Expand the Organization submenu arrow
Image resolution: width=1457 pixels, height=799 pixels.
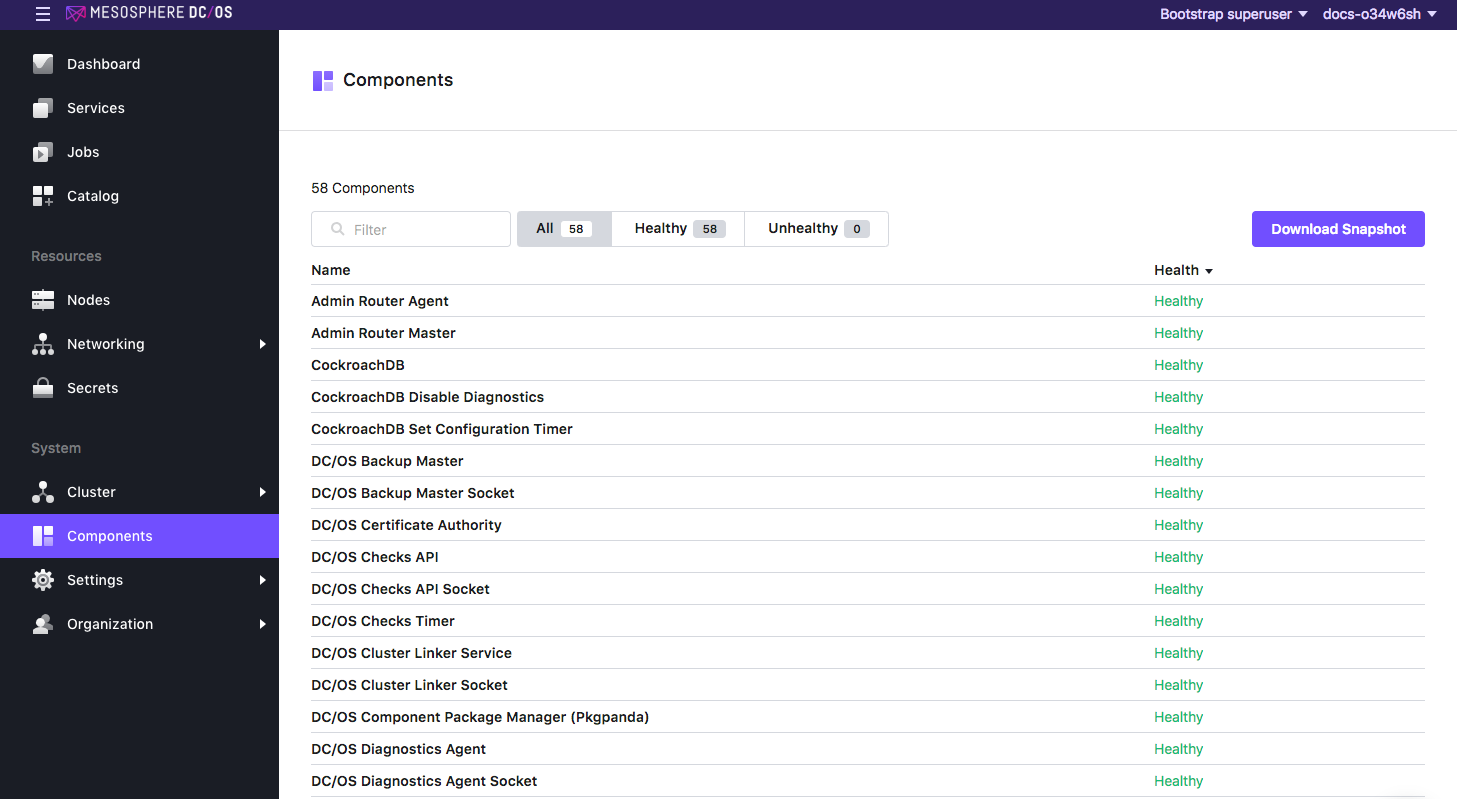pyautogui.click(x=263, y=624)
